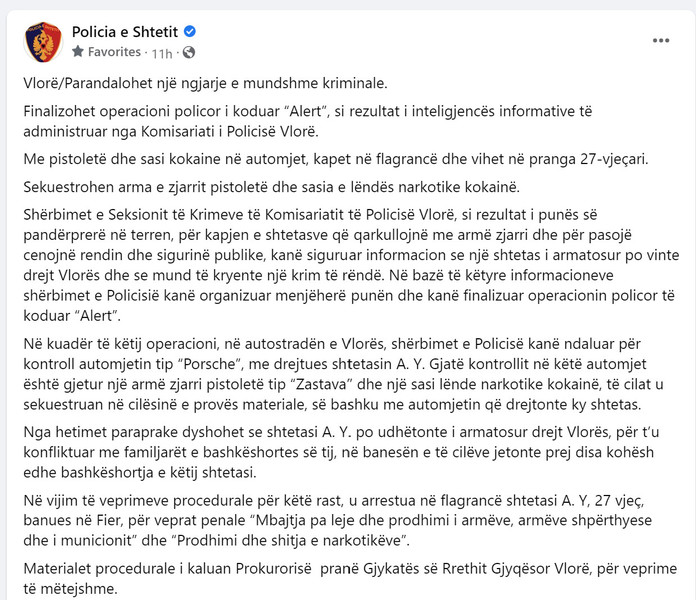The height and width of the screenshot is (600, 696).
Task: Click the Policia e Shtetit profile avatar
Action: click(43, 42)
